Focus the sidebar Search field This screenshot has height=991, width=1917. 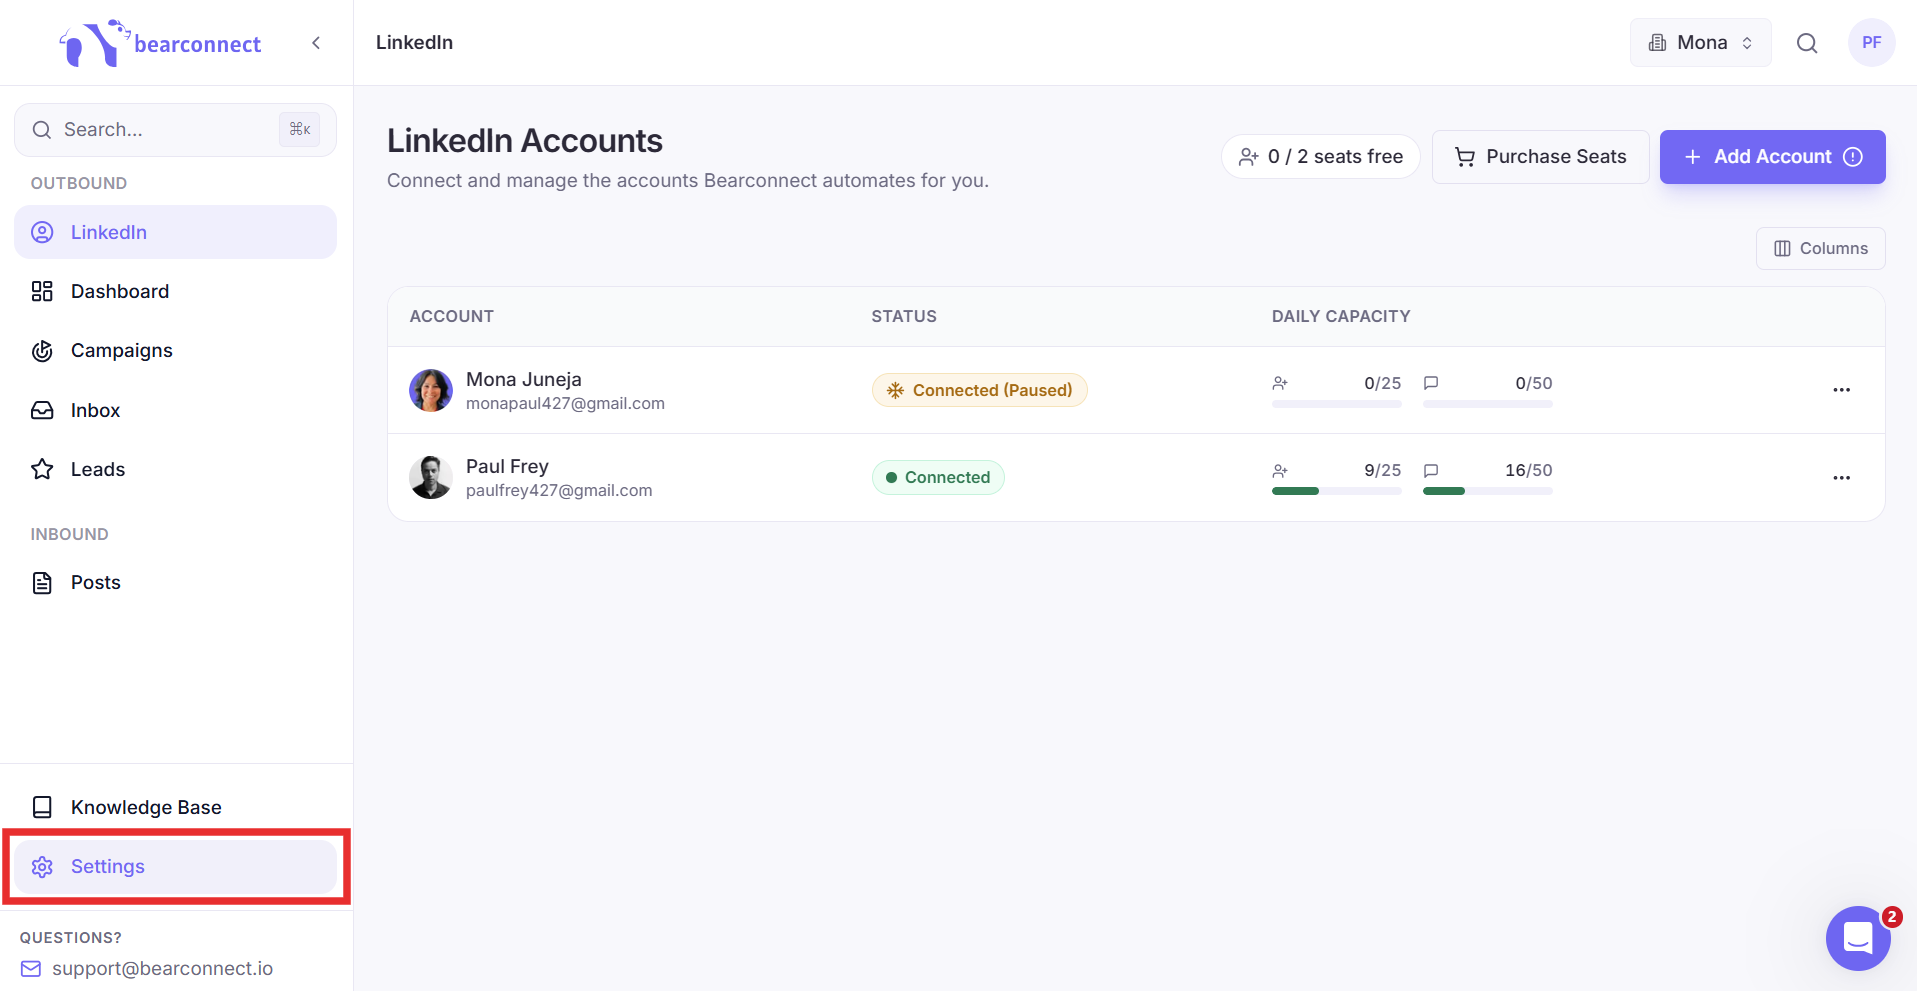(x=175, y=130)
